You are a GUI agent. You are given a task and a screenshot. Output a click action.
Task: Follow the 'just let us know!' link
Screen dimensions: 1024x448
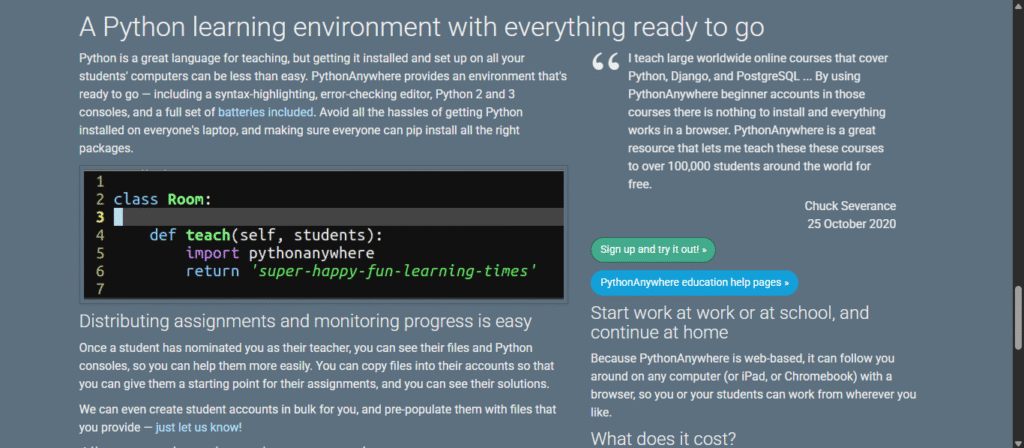coord(199,428)
